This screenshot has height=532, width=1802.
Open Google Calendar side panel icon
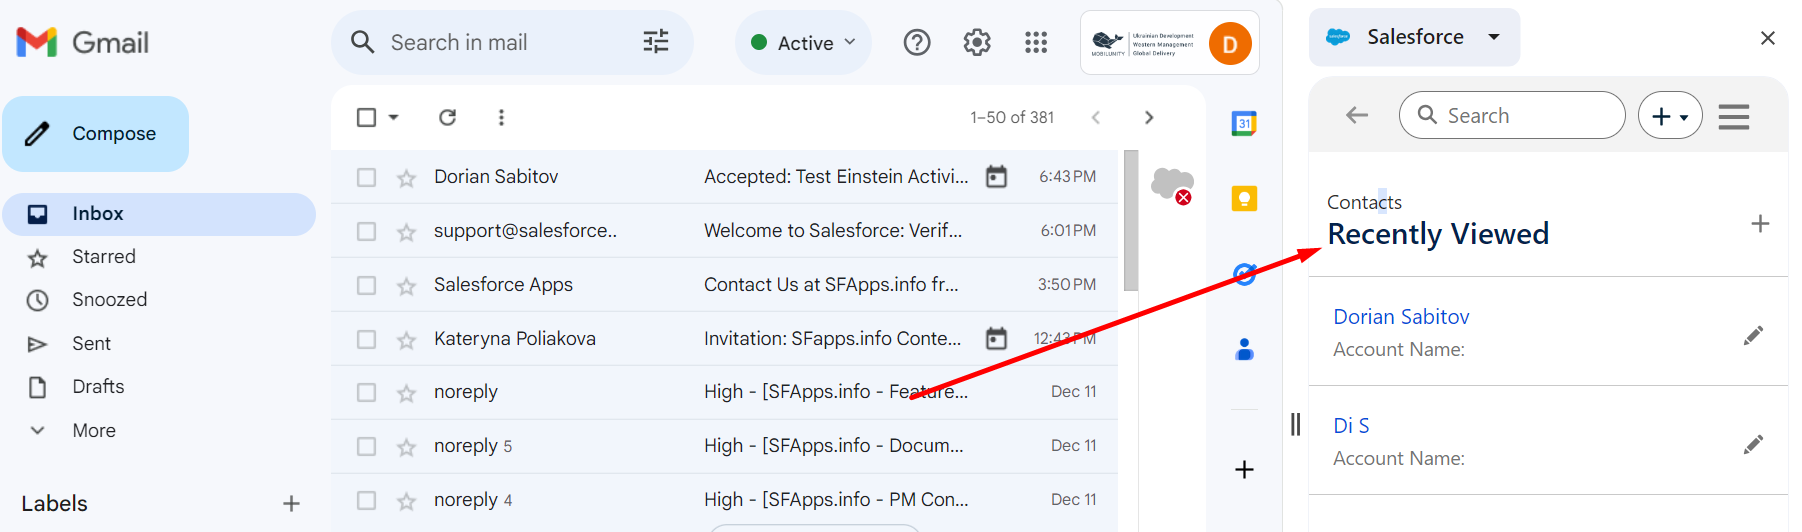tap(1244, 124)
